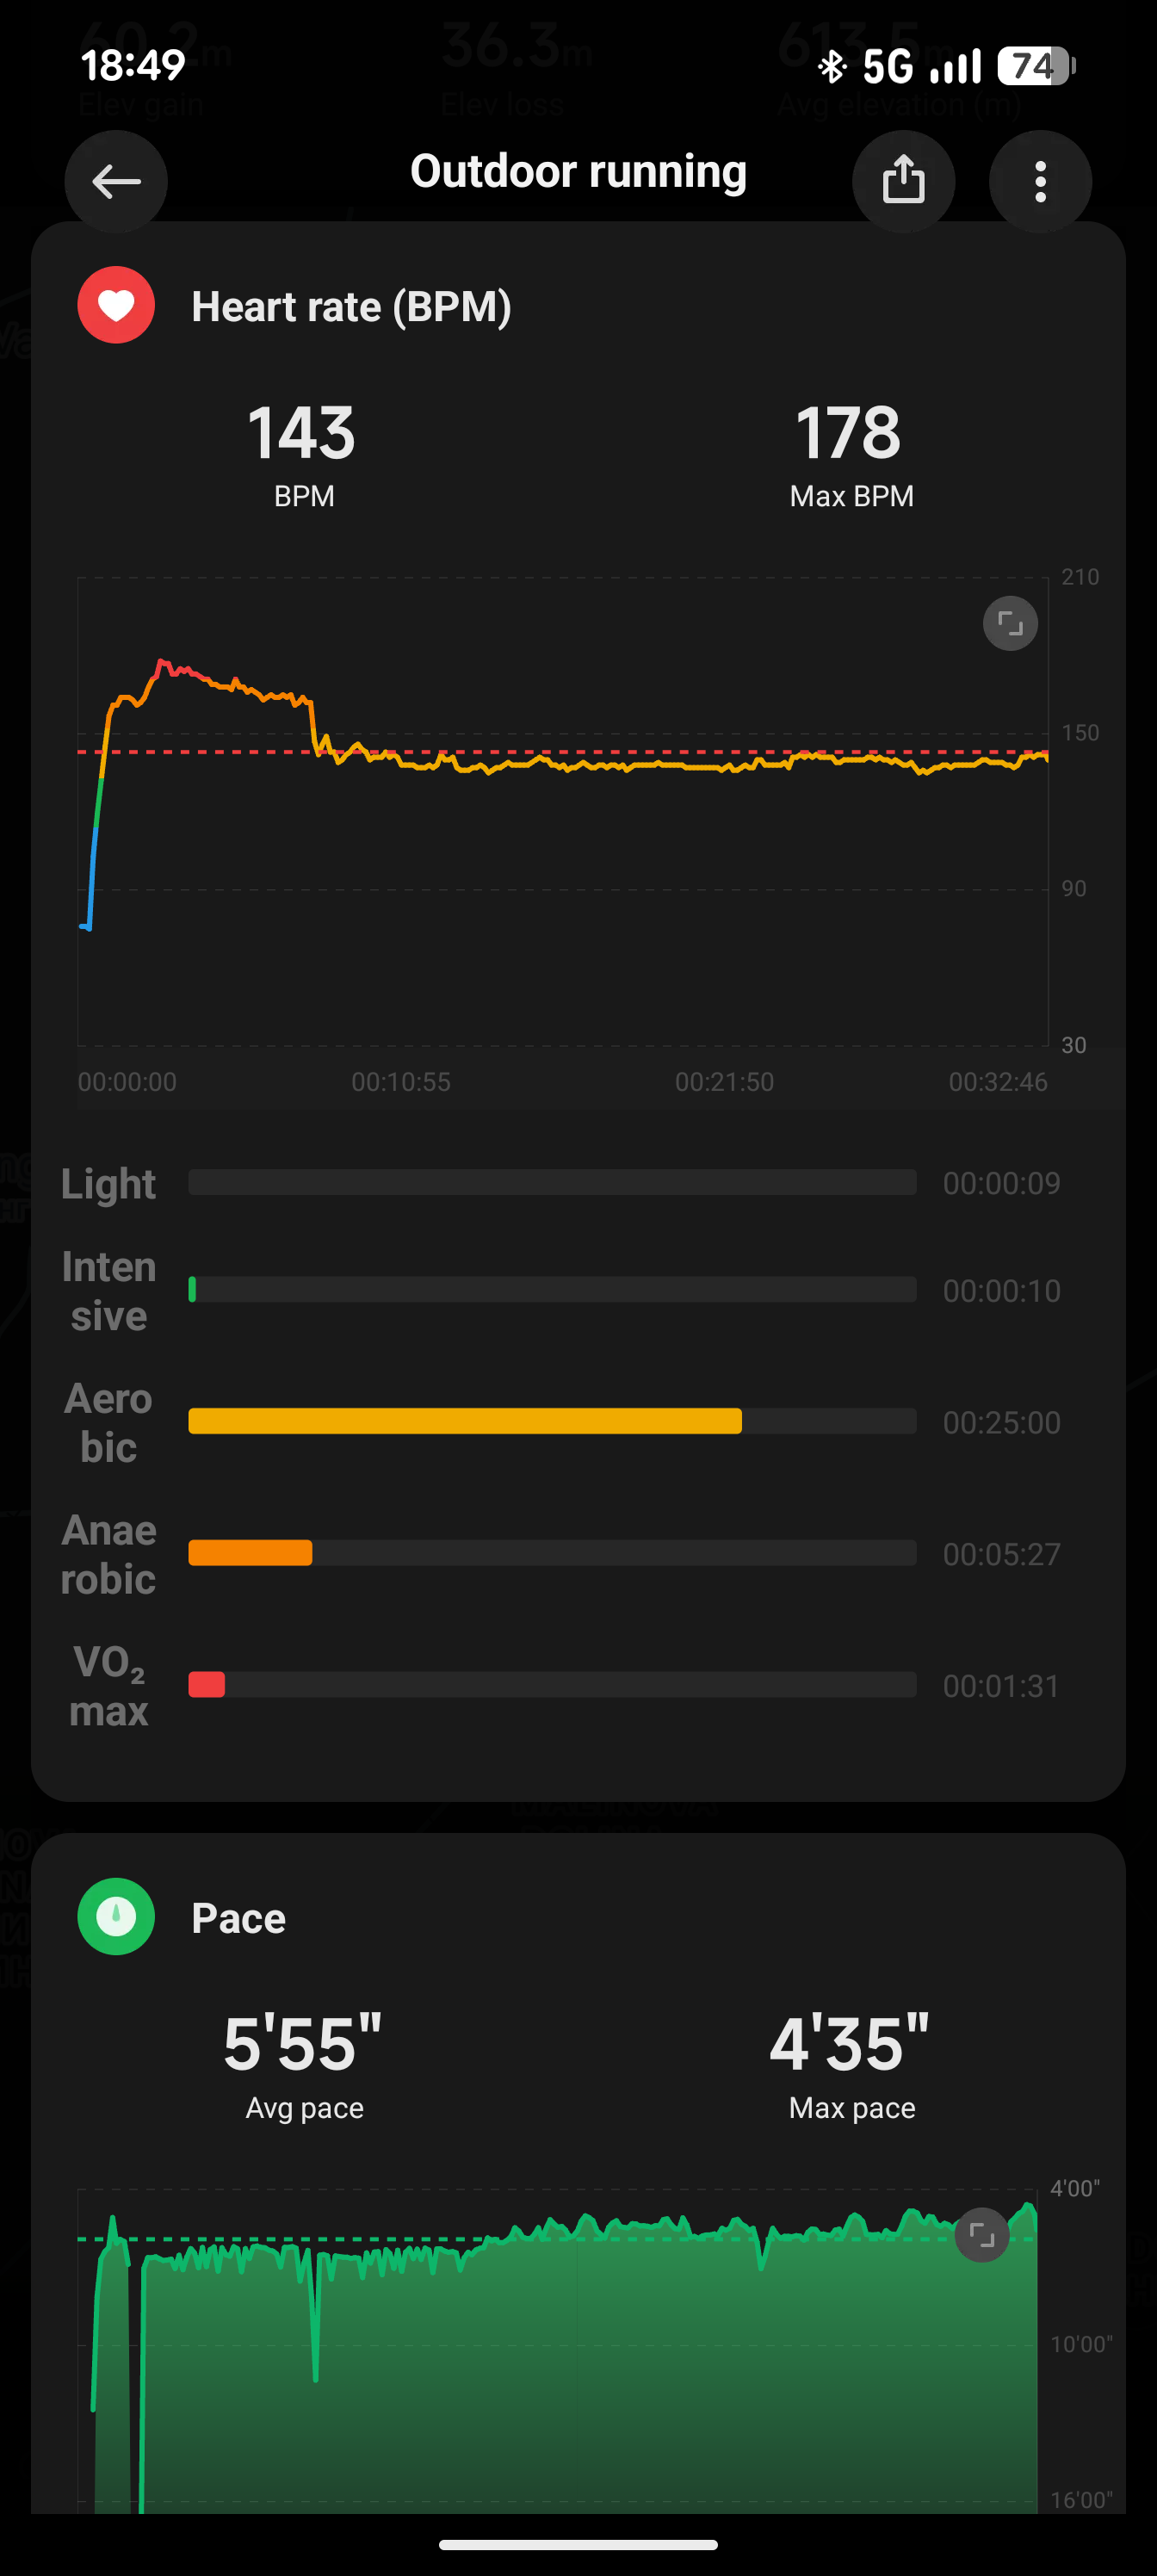
Task: Tap the 143 BPM average value
Action: point(302,434)
